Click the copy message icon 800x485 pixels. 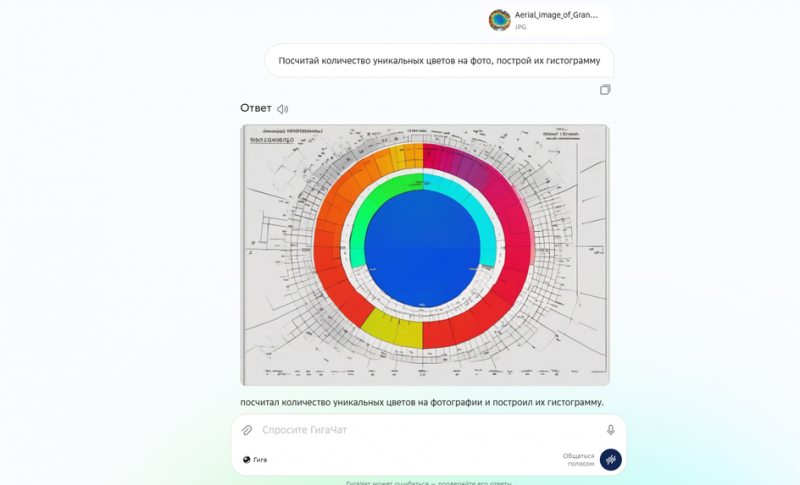605,90
